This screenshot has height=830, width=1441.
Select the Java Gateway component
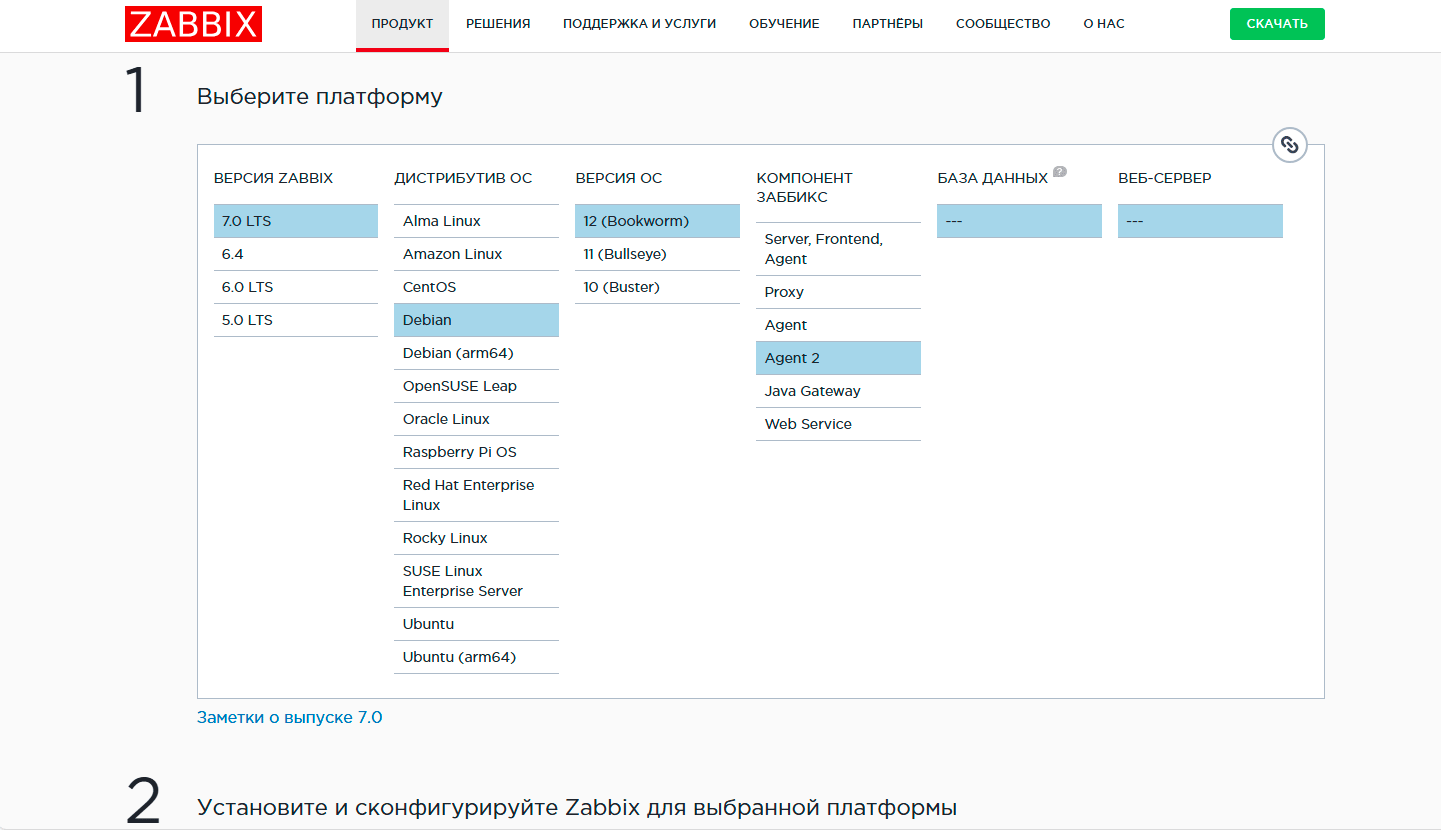tap(838, 391)
